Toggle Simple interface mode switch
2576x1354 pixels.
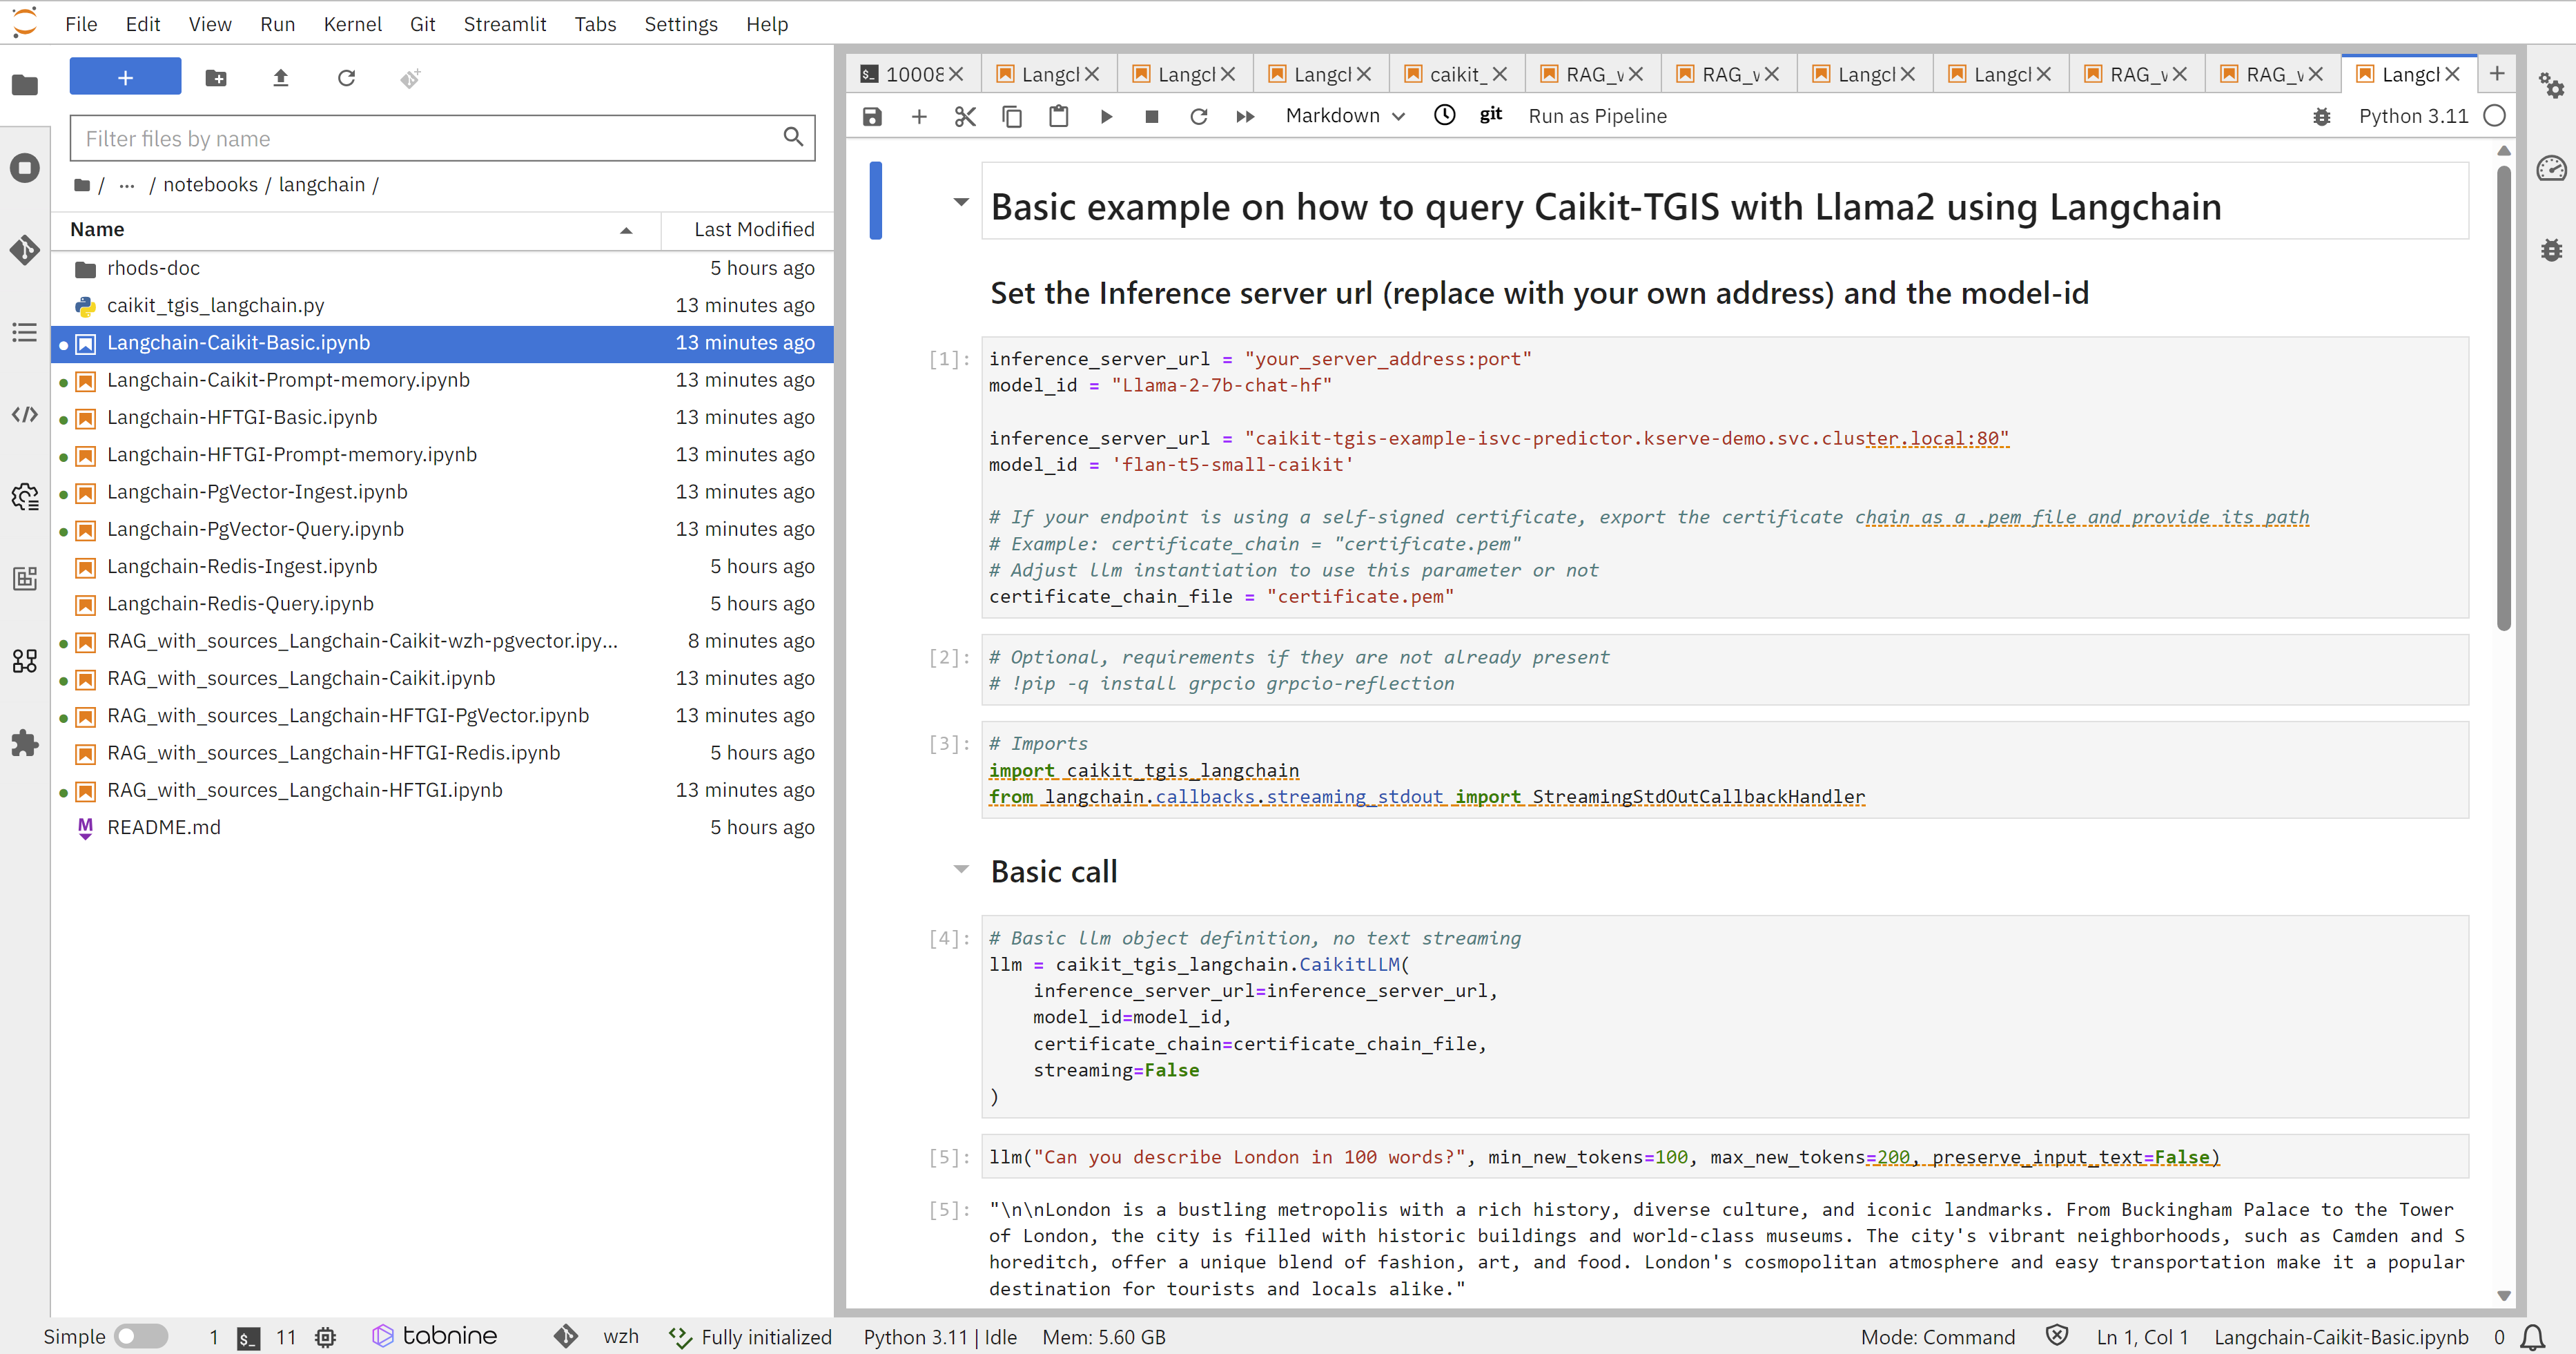pos(140,1336)
